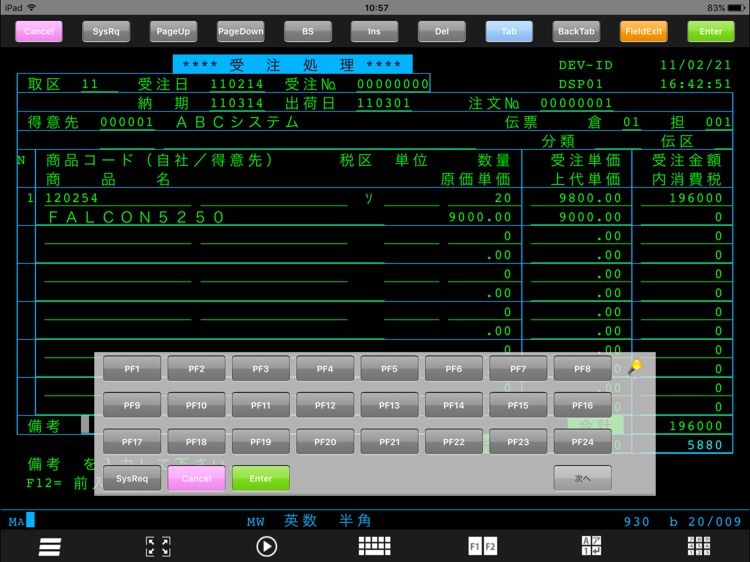Screen dimensions: 750x562
Task: Tap the PF17 key
Action: [x=132, y=442]
